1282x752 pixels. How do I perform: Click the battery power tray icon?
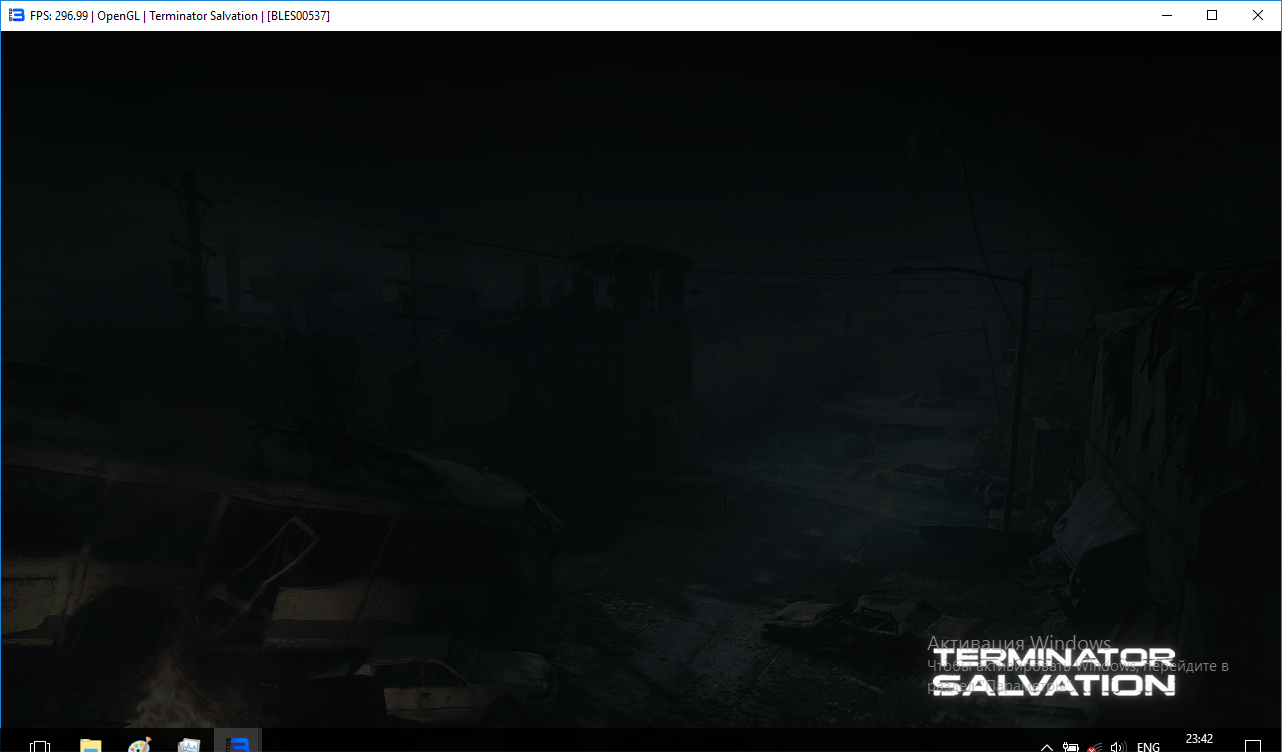[x=1071, y=747]
